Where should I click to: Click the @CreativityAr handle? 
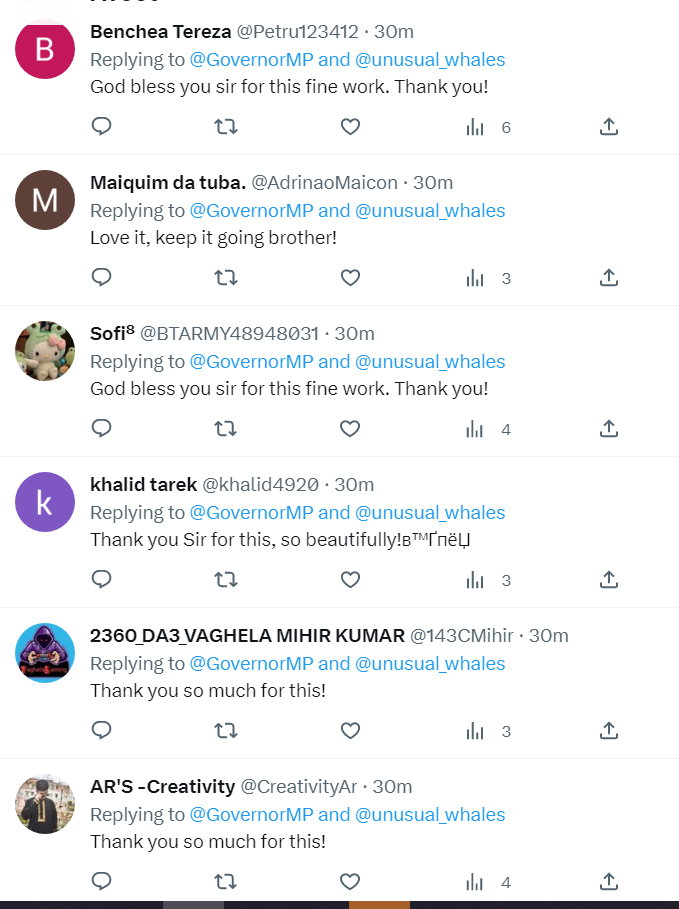298,787
